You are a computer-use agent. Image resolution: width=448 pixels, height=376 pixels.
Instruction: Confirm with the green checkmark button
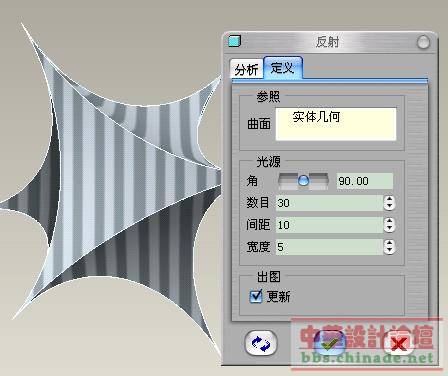(330, 343)
